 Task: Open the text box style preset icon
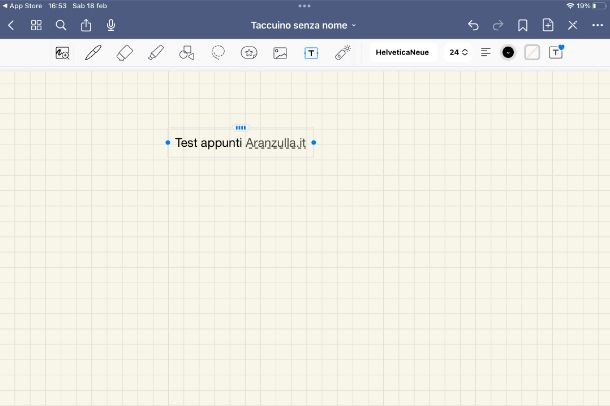(556, 52)
